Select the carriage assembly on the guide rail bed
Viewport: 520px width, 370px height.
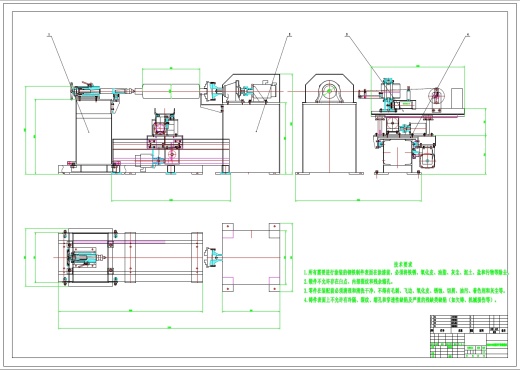[165, 137]
